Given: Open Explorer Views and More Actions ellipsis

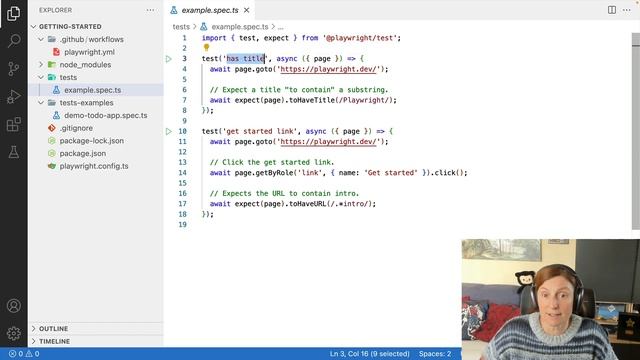Looking at the screenshot, I should pyautogui.click(x=150, y=10).
